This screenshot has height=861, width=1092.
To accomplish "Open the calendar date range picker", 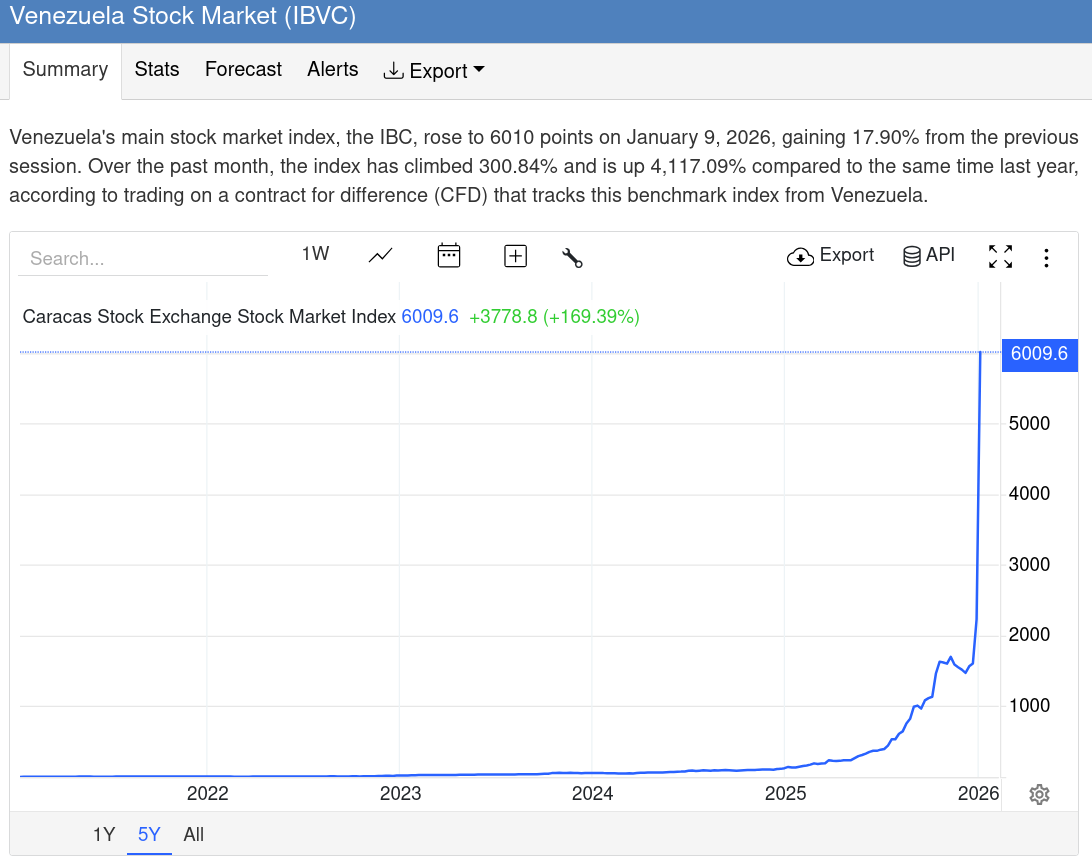I will (448, 256).
